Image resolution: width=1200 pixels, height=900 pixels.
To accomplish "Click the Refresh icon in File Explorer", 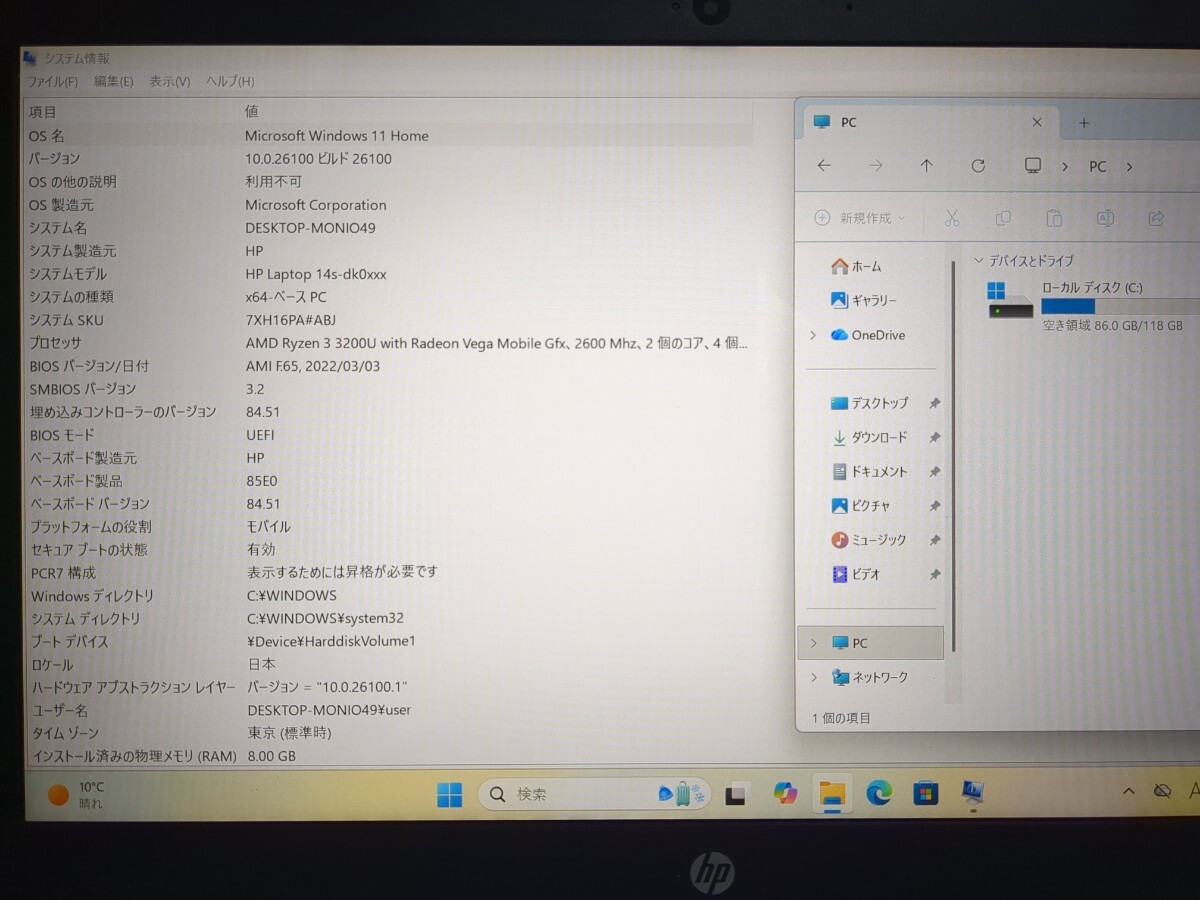I will [978, 166].
